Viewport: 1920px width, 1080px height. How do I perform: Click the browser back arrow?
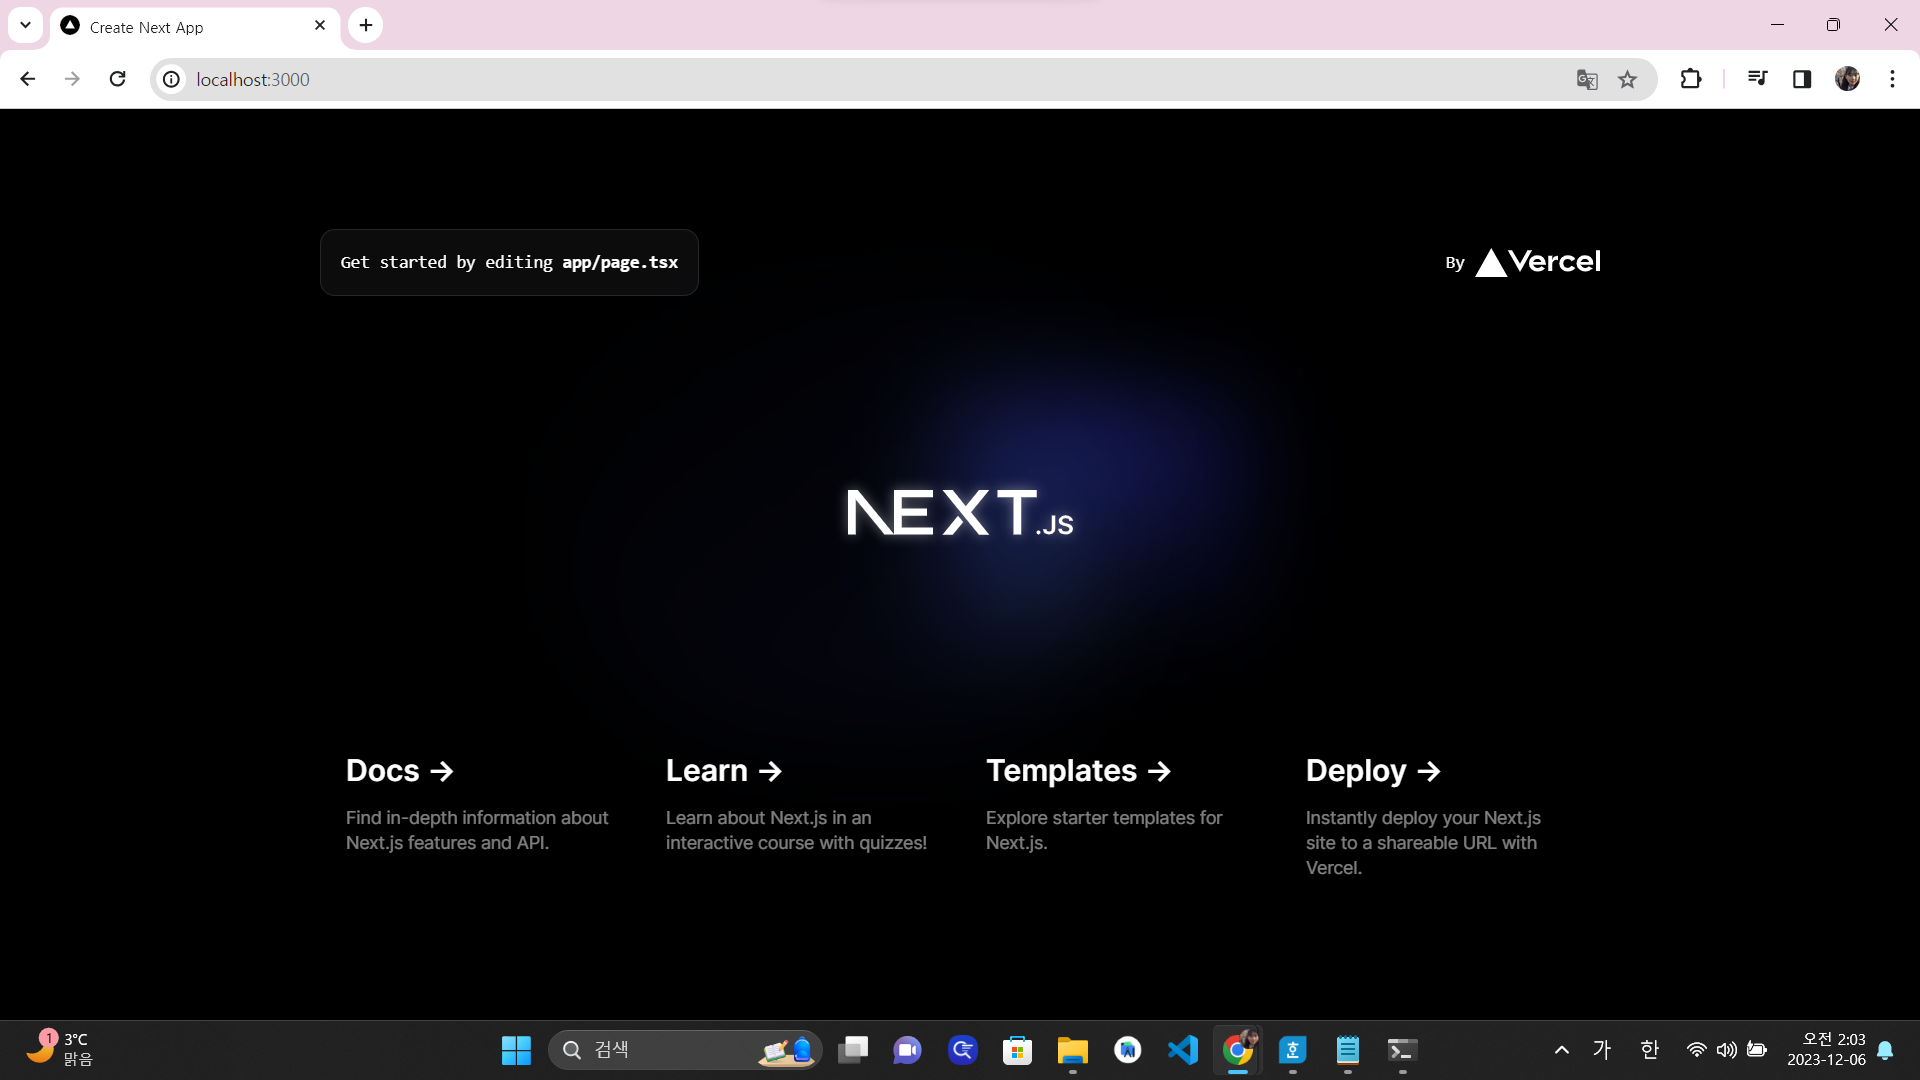(27, 79)
